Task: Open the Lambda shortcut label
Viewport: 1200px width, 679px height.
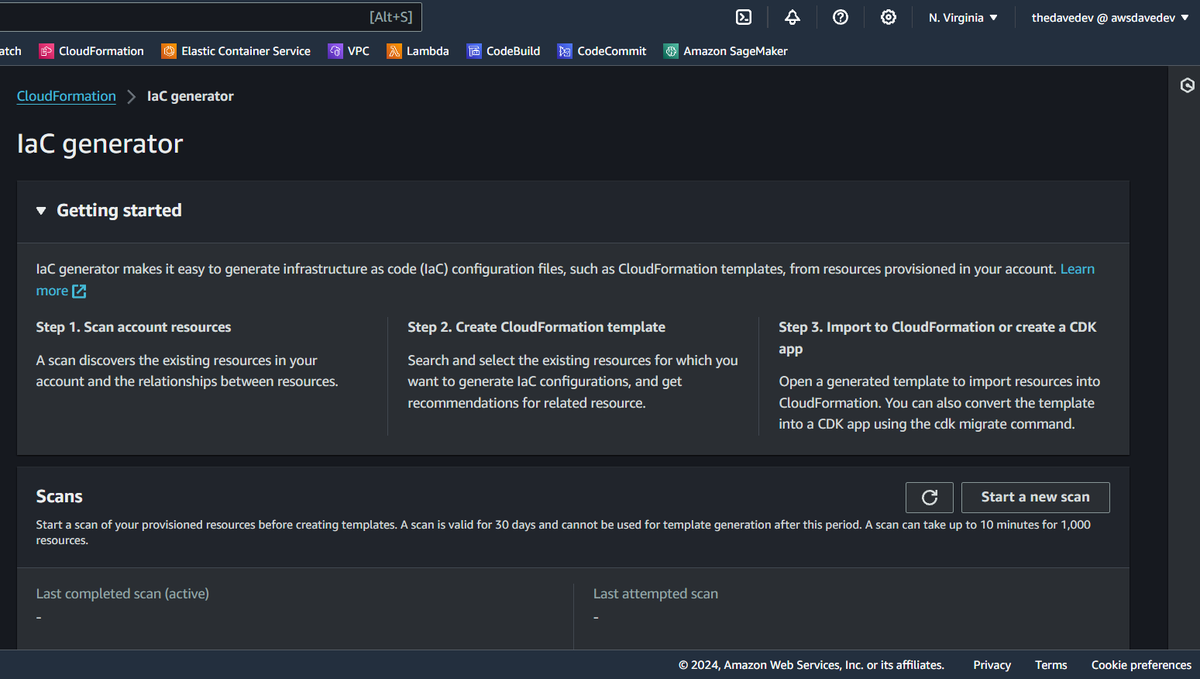Action: point(427,51)
